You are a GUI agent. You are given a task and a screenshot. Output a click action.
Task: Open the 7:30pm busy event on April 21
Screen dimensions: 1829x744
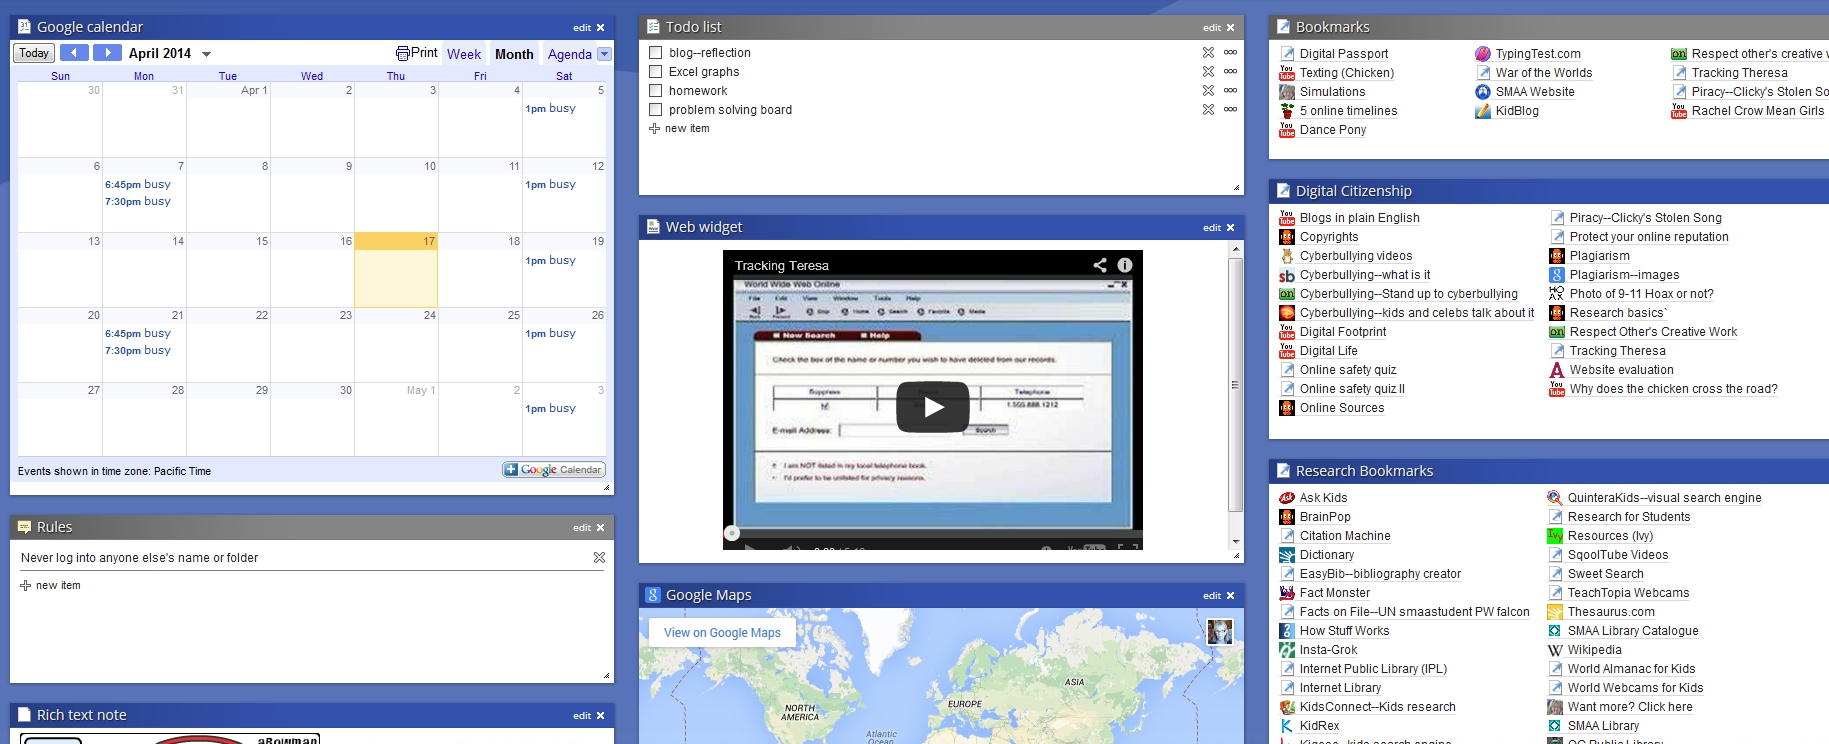[x=138, y=350]
